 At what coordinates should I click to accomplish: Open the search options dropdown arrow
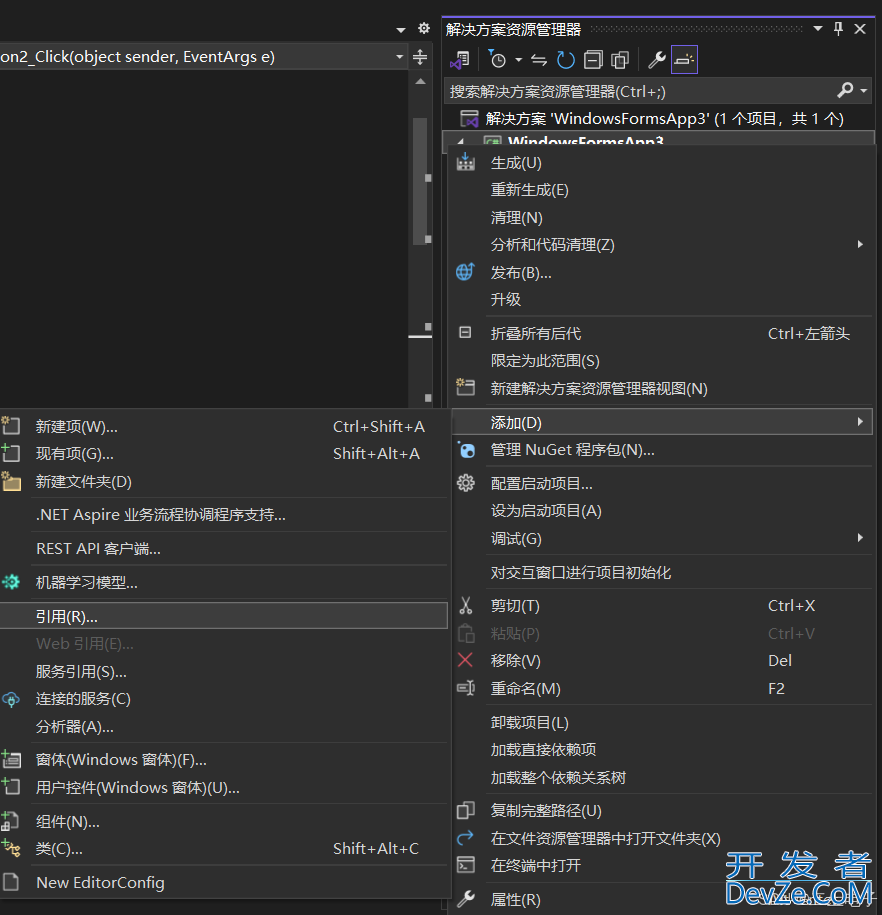tap(863, 91)
